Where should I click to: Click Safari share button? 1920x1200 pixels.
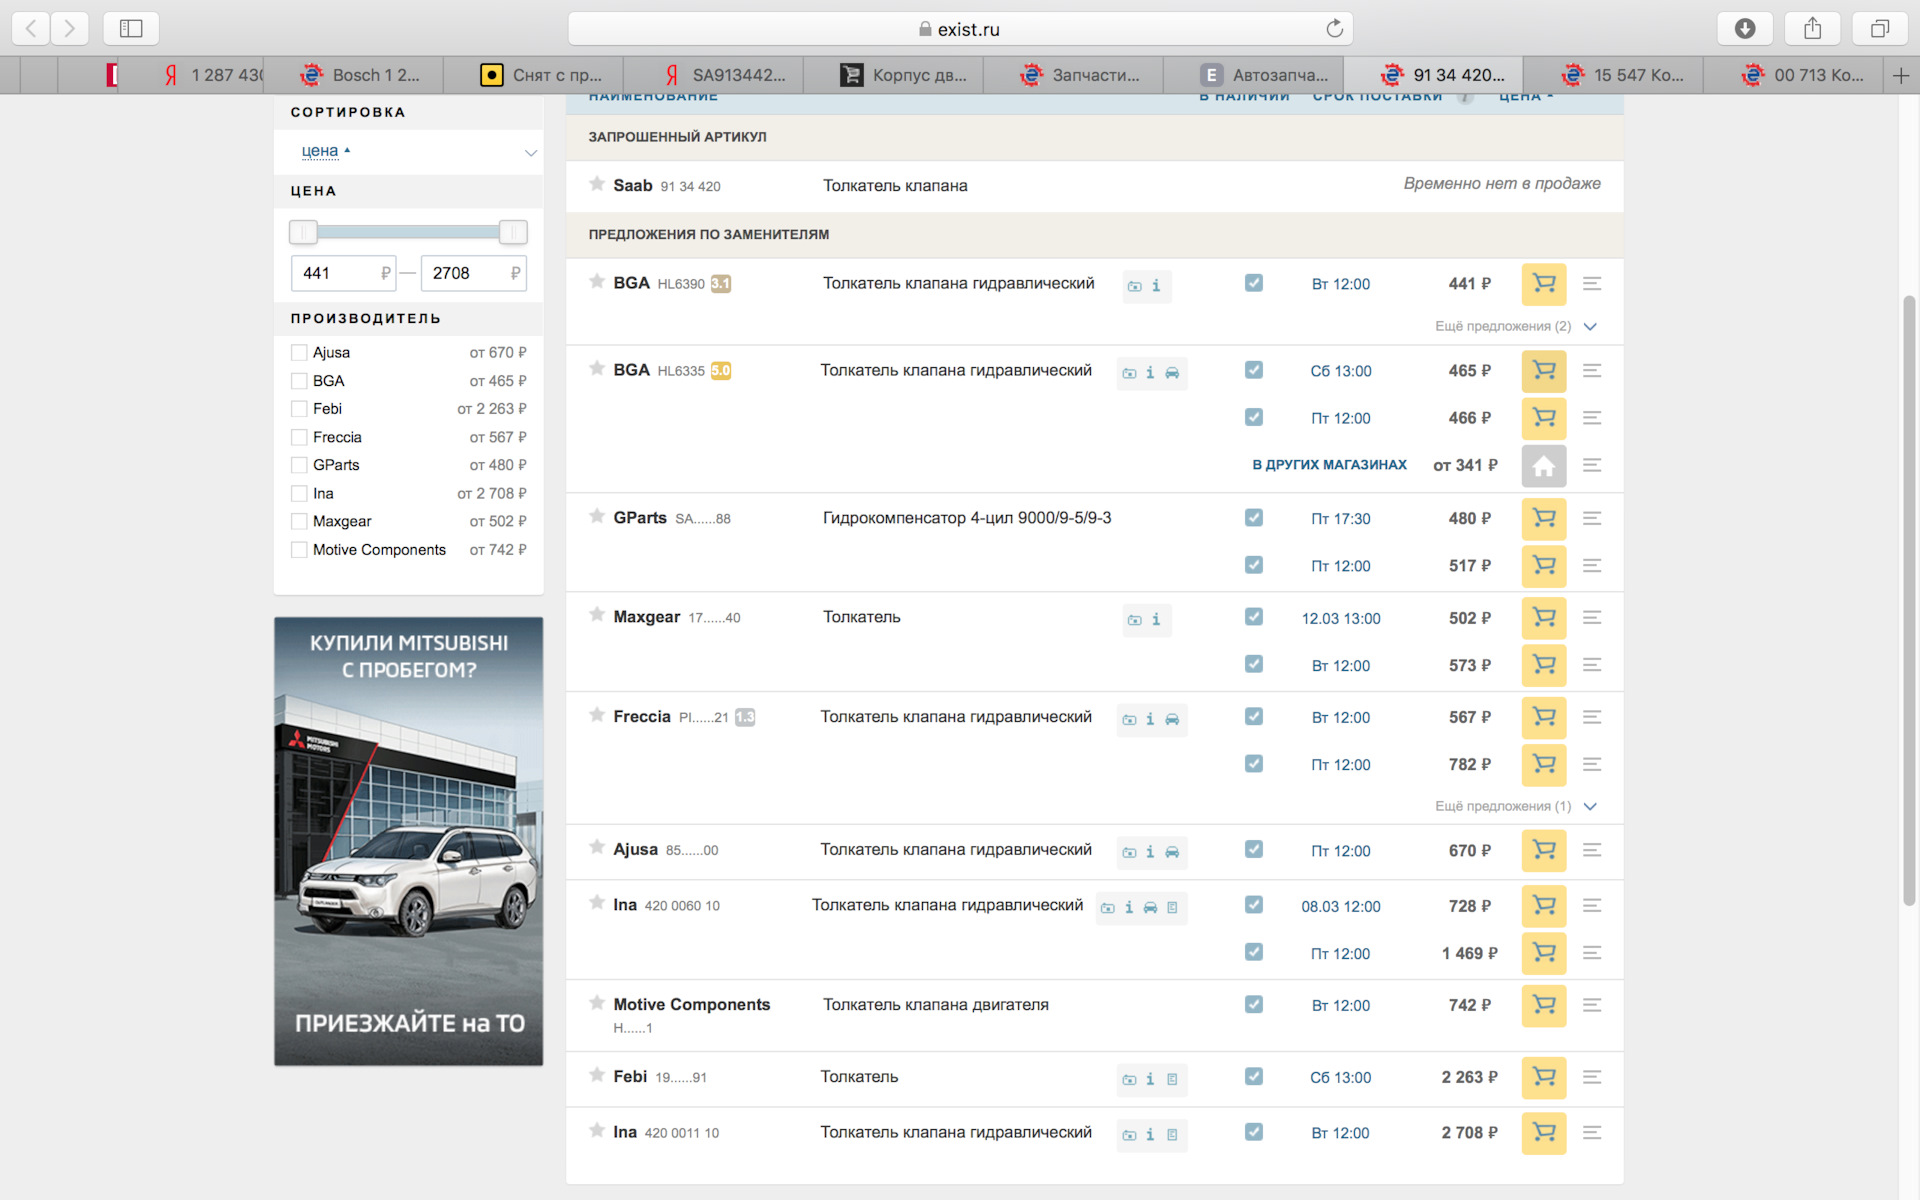(1812, 28)
